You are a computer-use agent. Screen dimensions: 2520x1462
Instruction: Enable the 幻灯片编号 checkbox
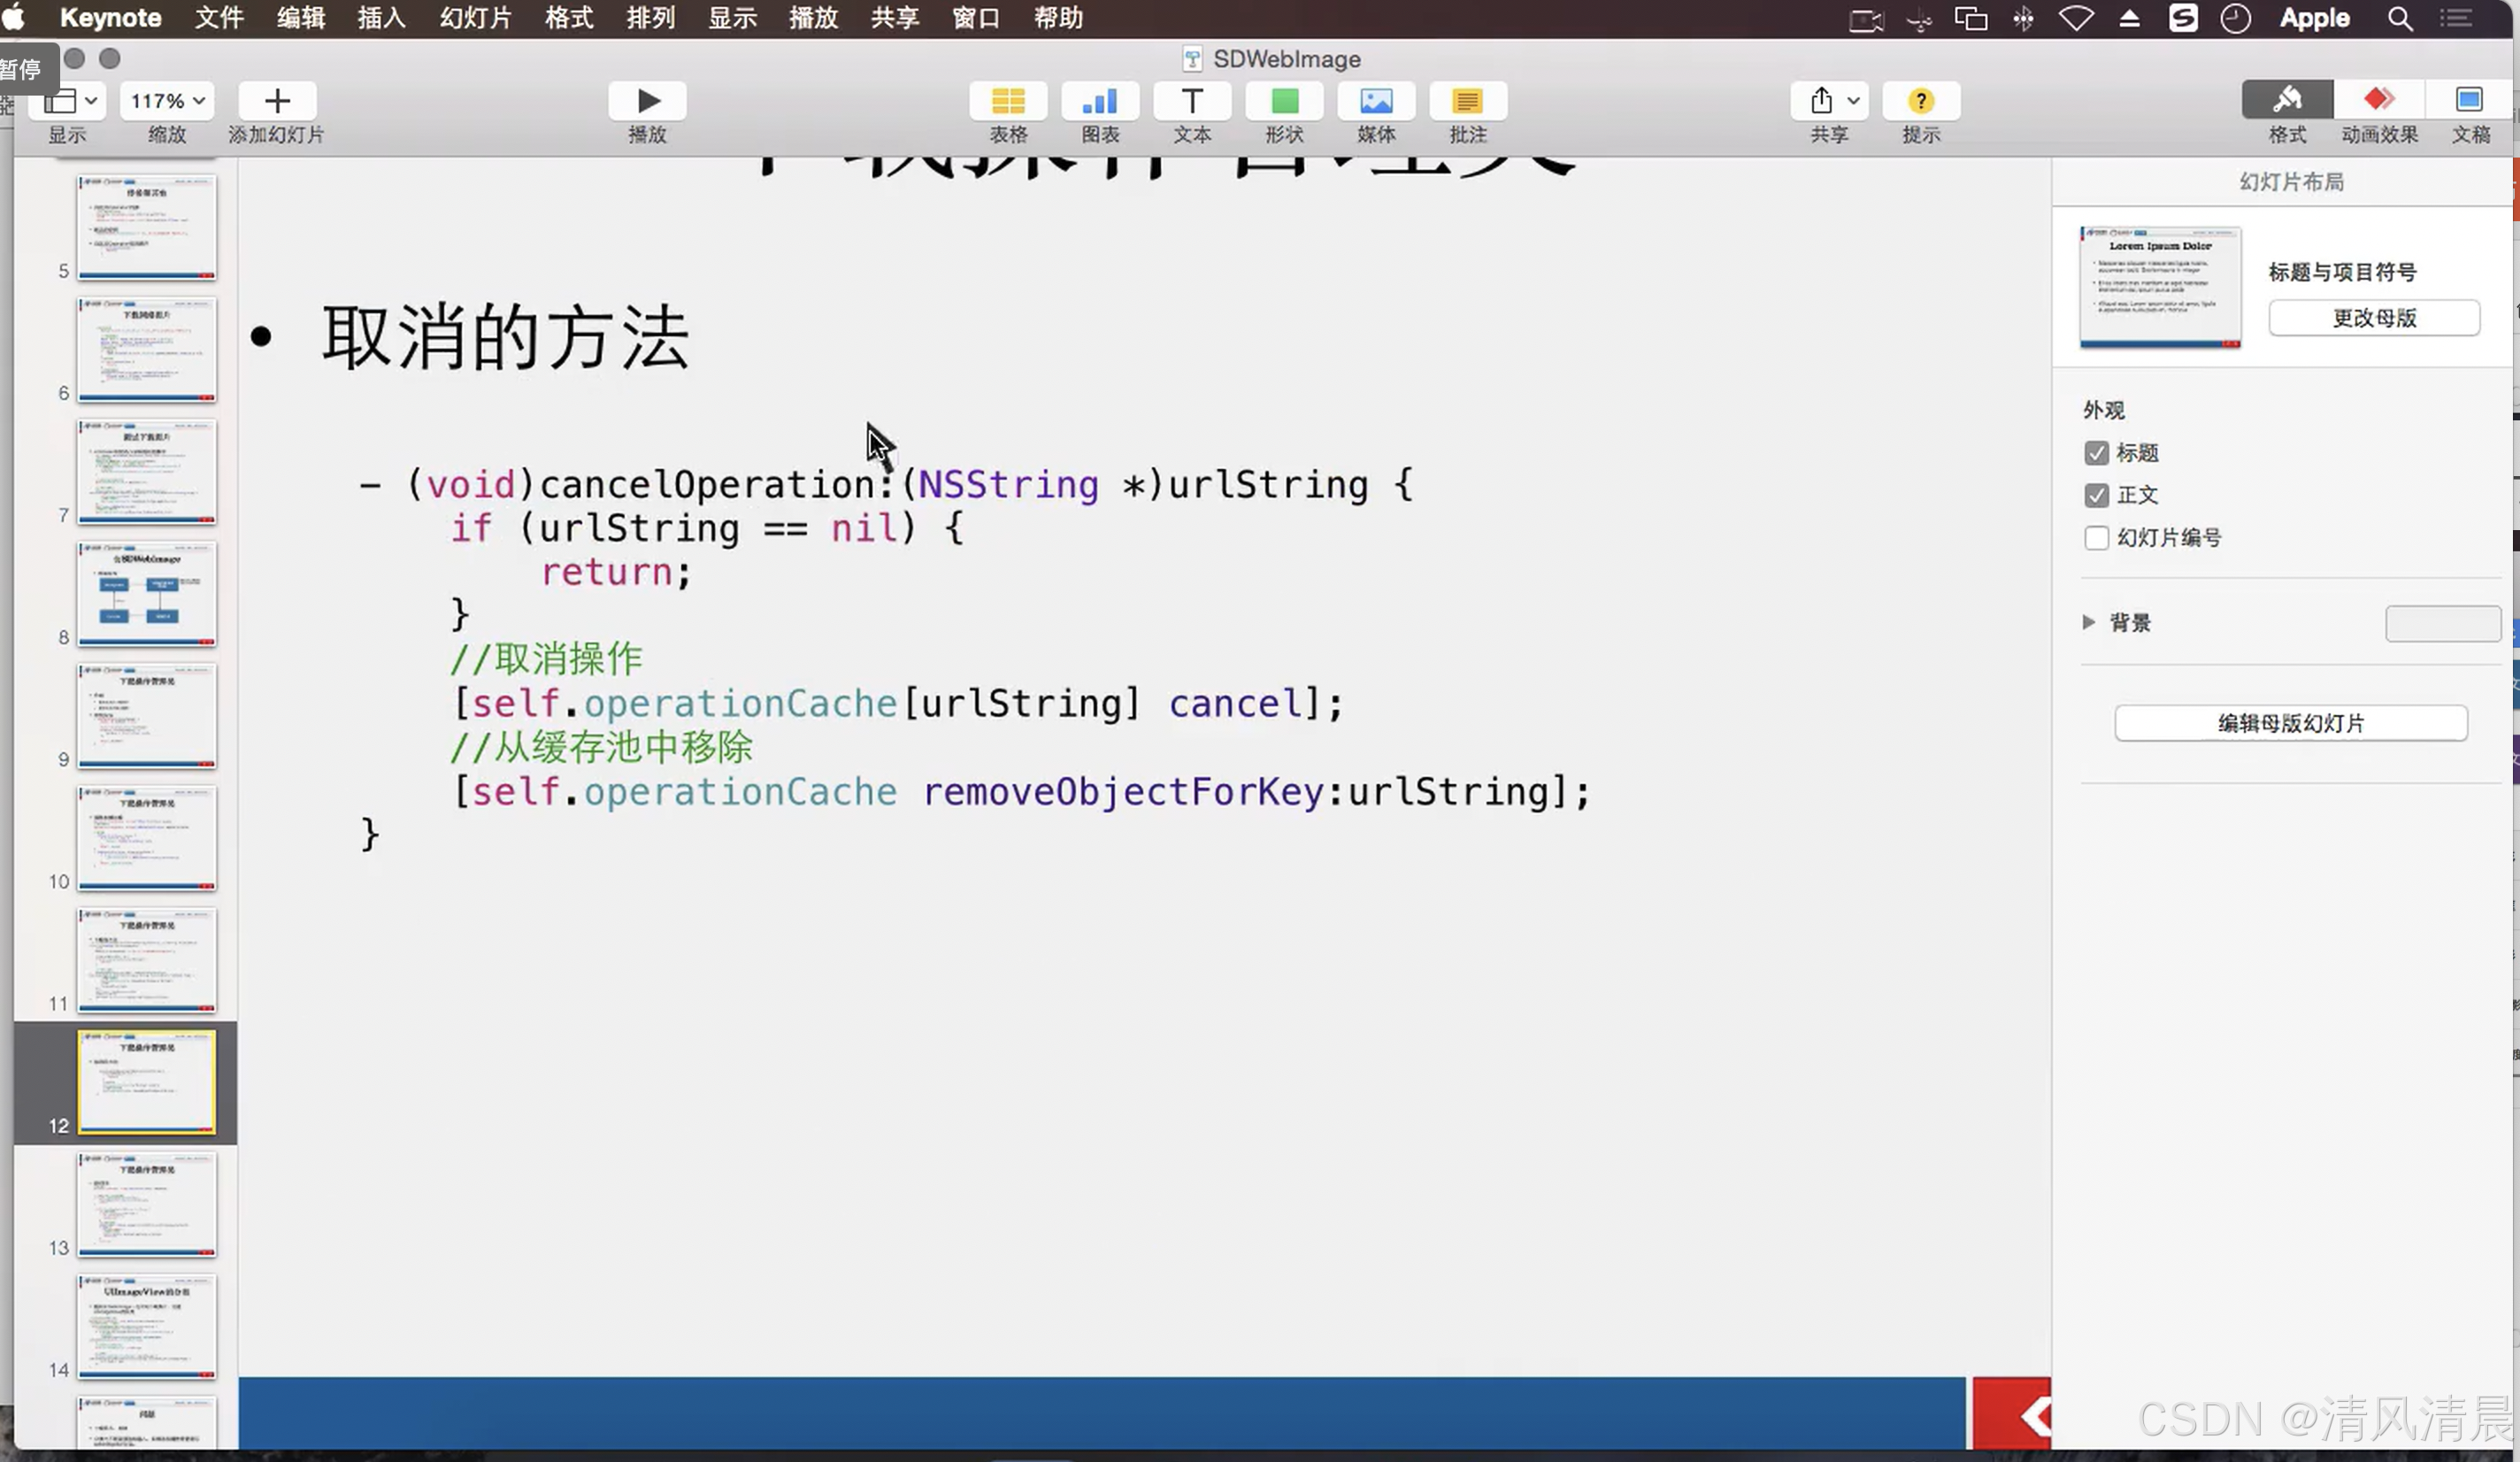pos(2096,538)
